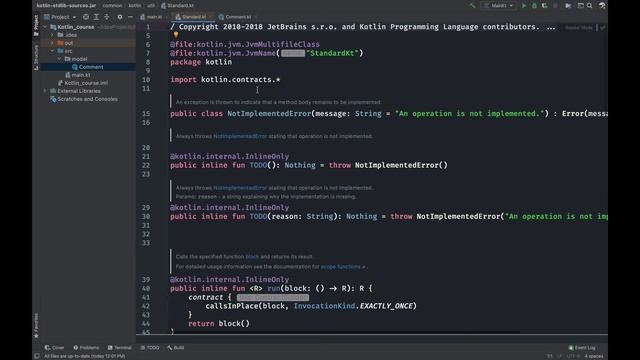The width and height of the screenshot is (640, 360).
Task: Run the program with green play icon
Action: click(x=524, y=6)
